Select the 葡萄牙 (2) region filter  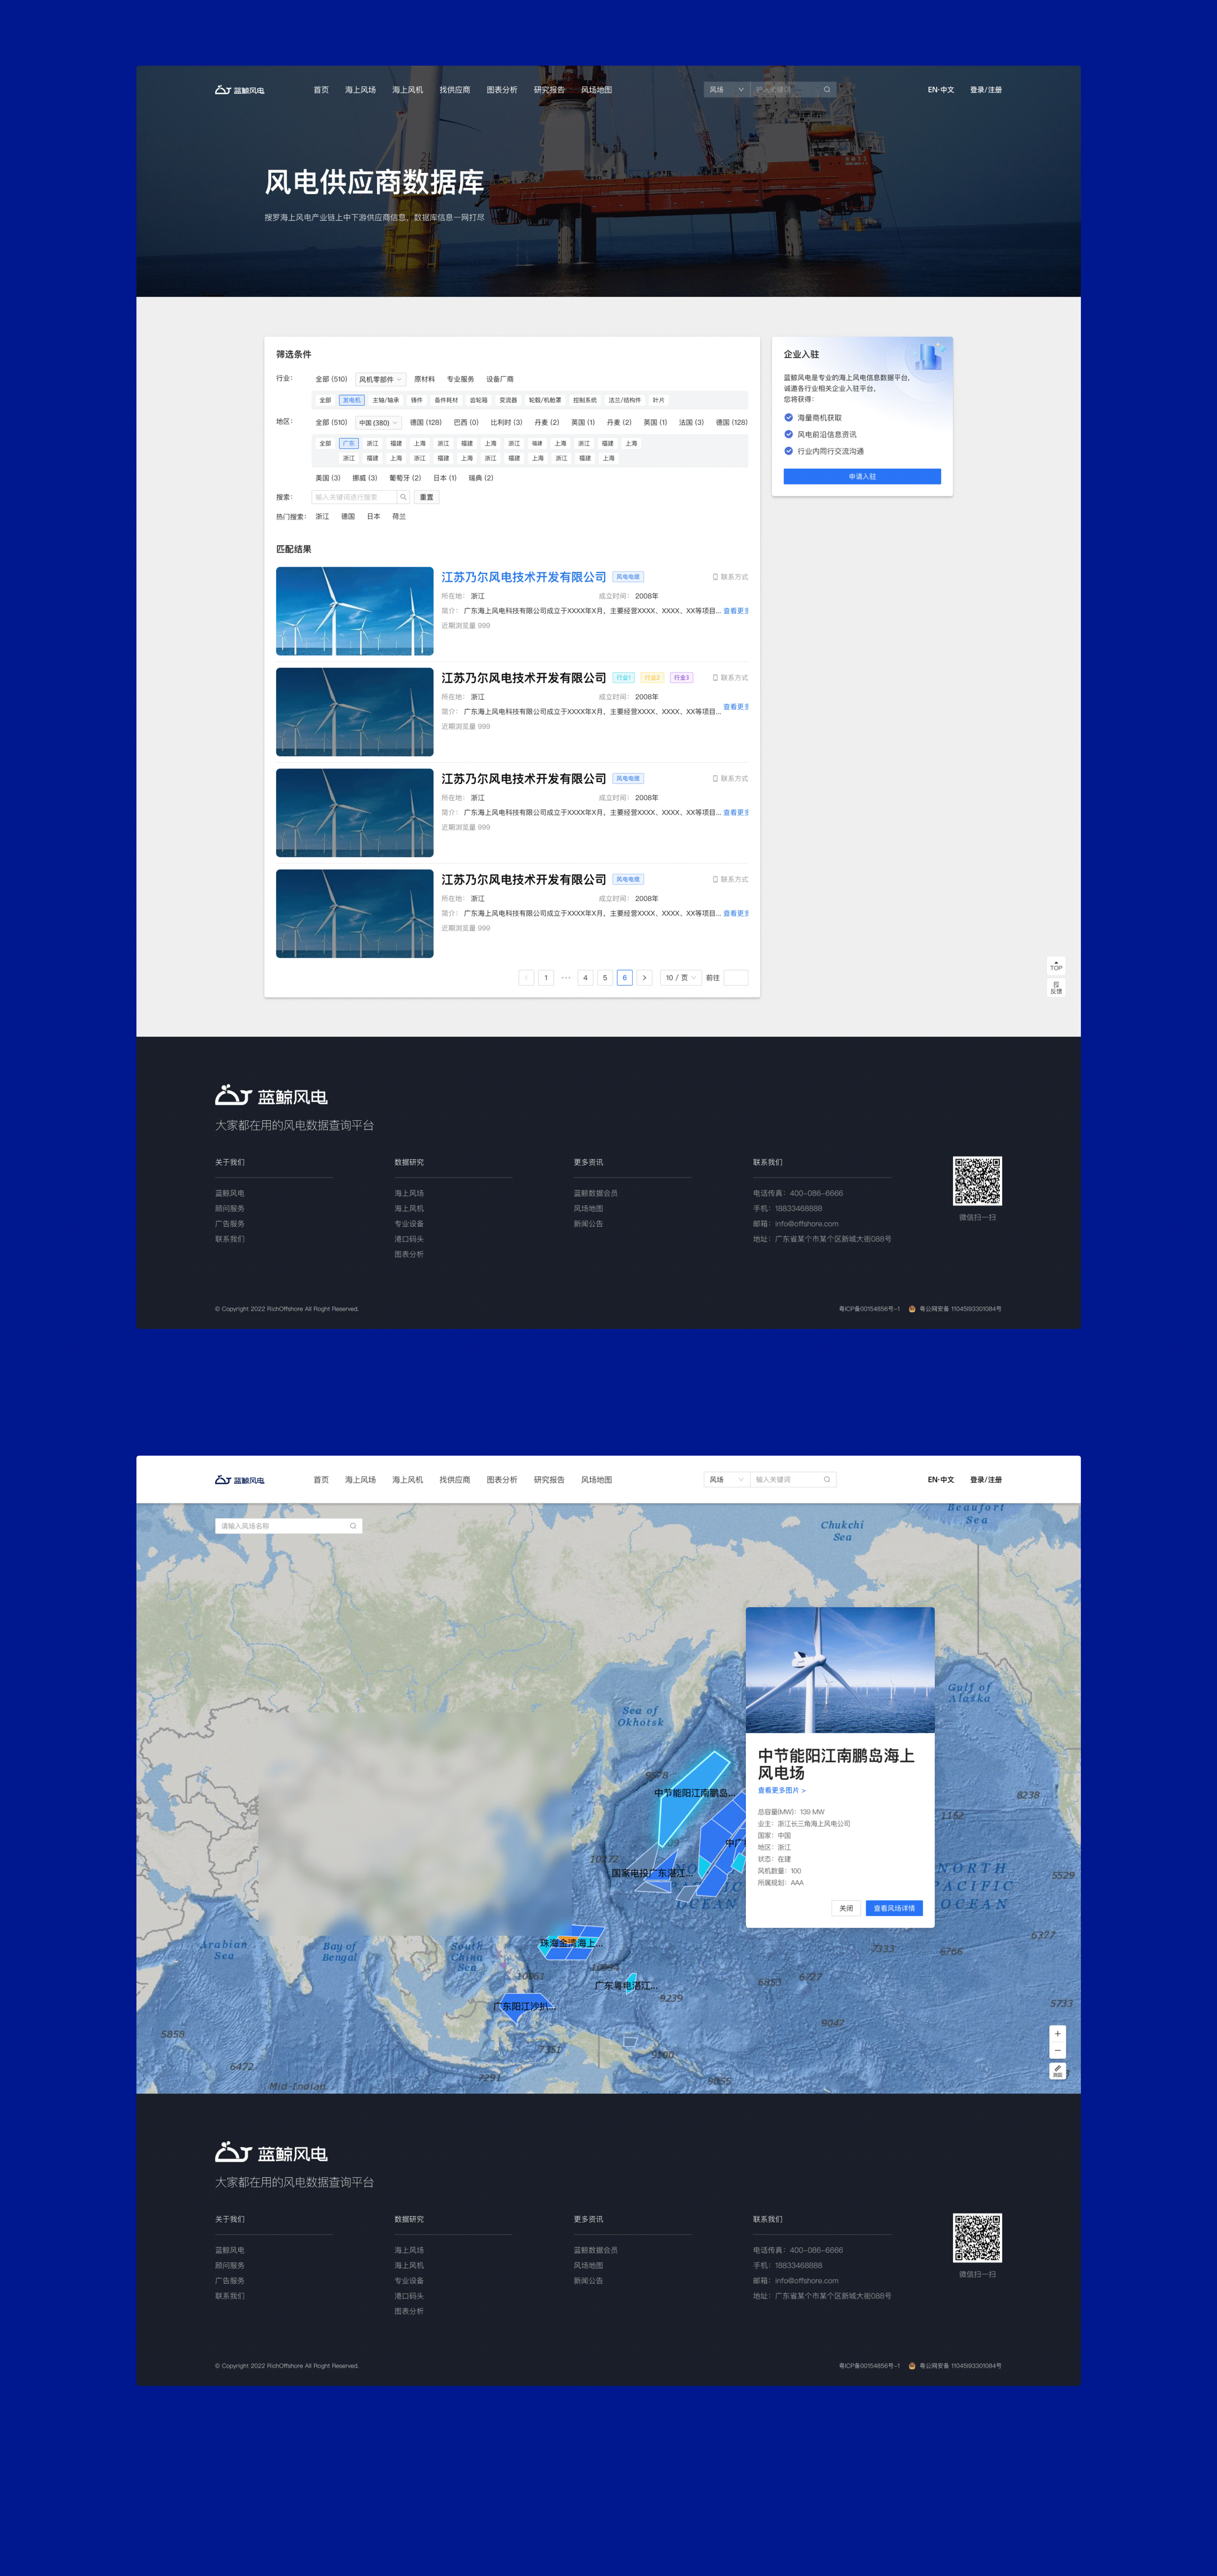click(x=405, y=478)
